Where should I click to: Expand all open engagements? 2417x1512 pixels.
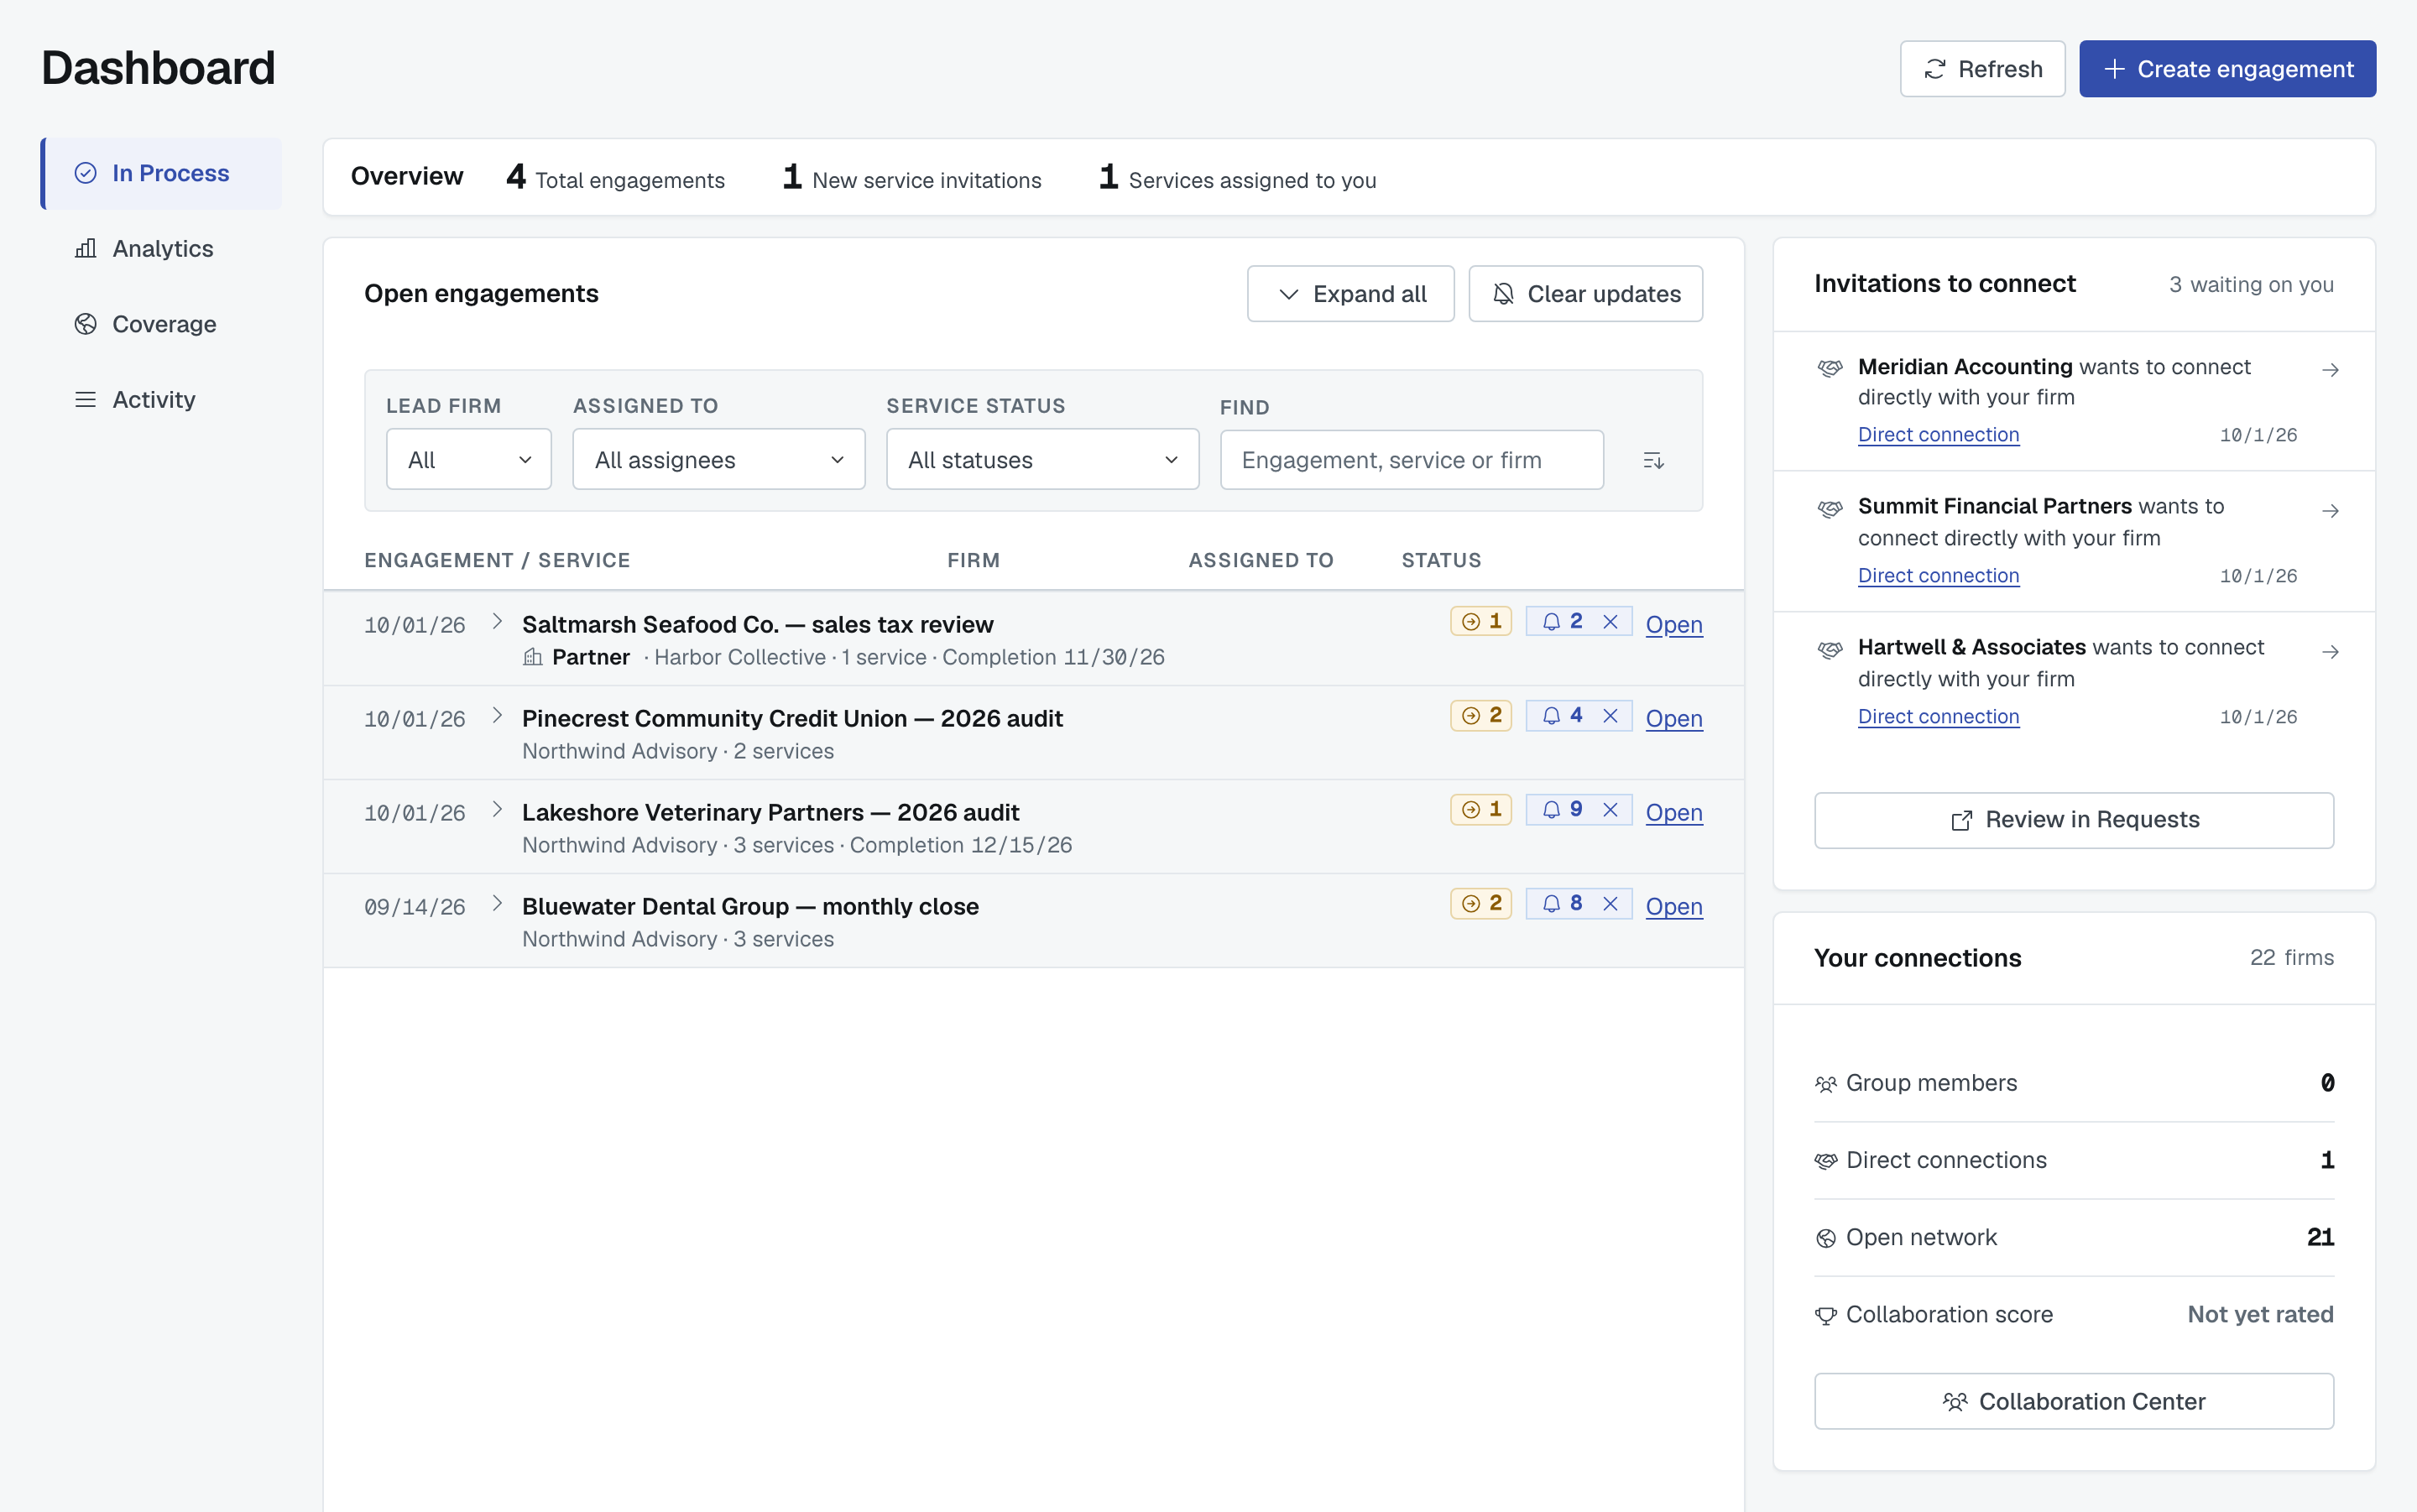pos(1350,294)
